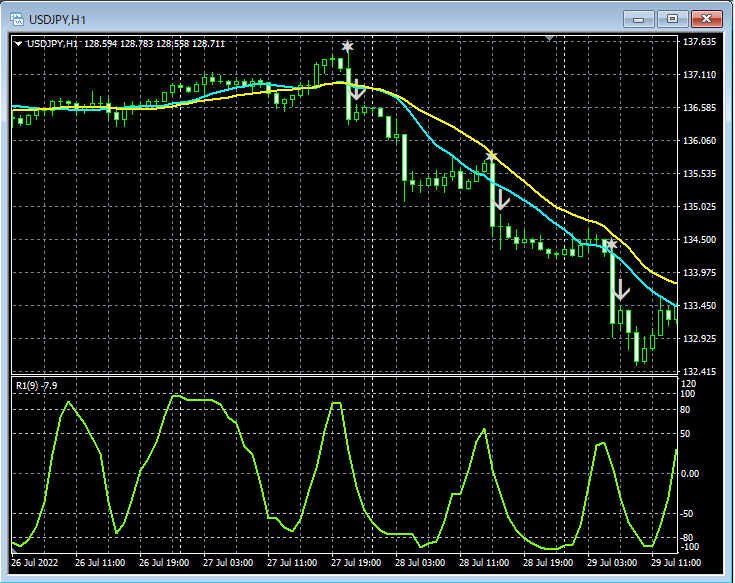This screenshot has width=735, height=583.
Task: Click the indicator scale value -50
Action: 687,514
